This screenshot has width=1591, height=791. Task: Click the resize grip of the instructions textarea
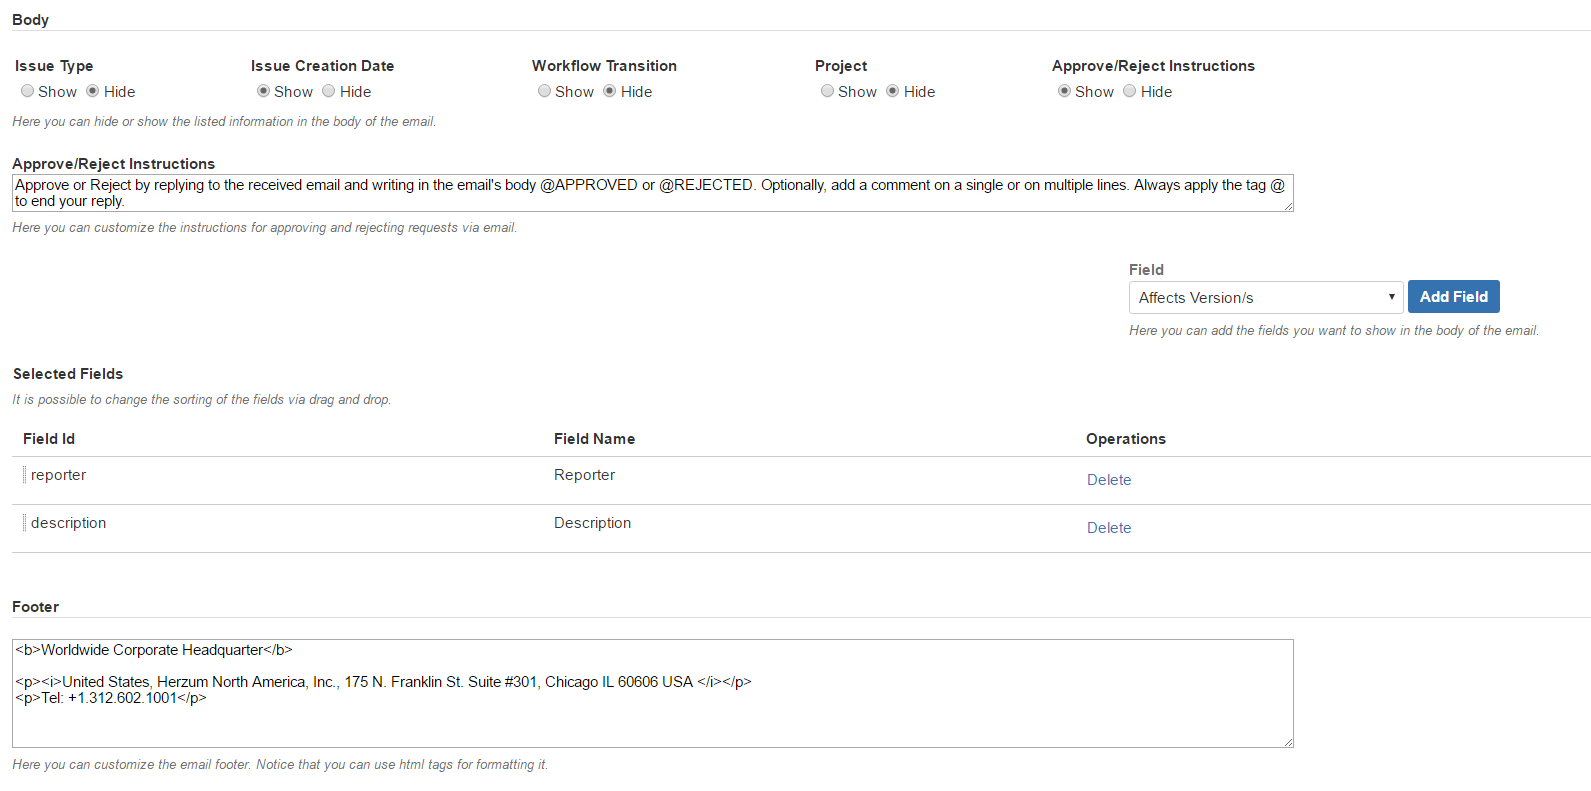pos(1288,206)
